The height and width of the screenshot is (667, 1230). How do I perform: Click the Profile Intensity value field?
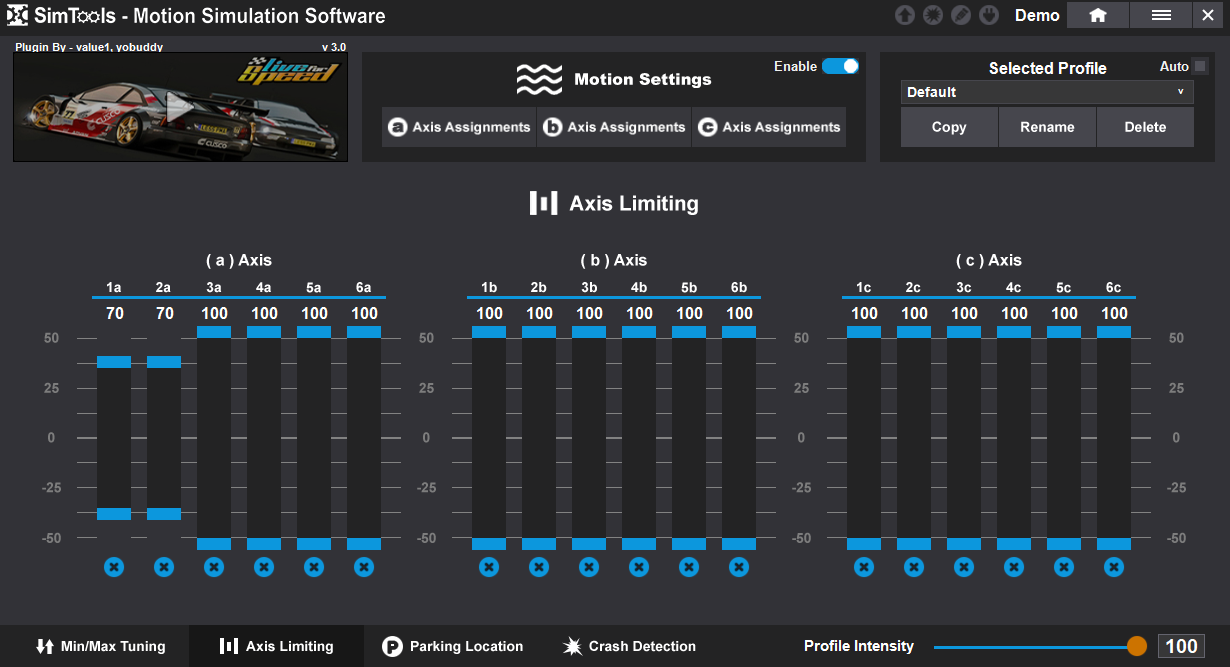[x=1181, y=646]
